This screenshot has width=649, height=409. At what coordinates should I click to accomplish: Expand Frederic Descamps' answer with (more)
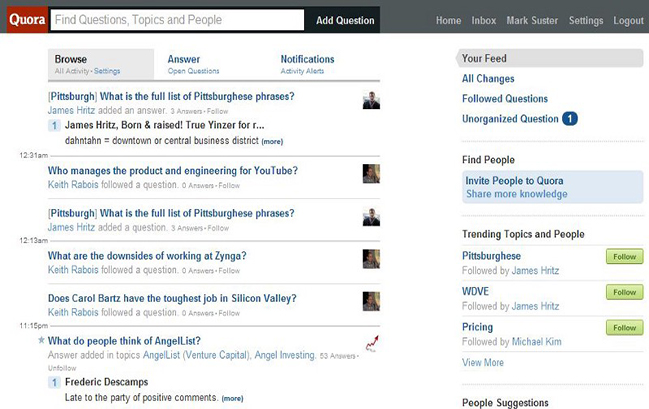[232, 399]
